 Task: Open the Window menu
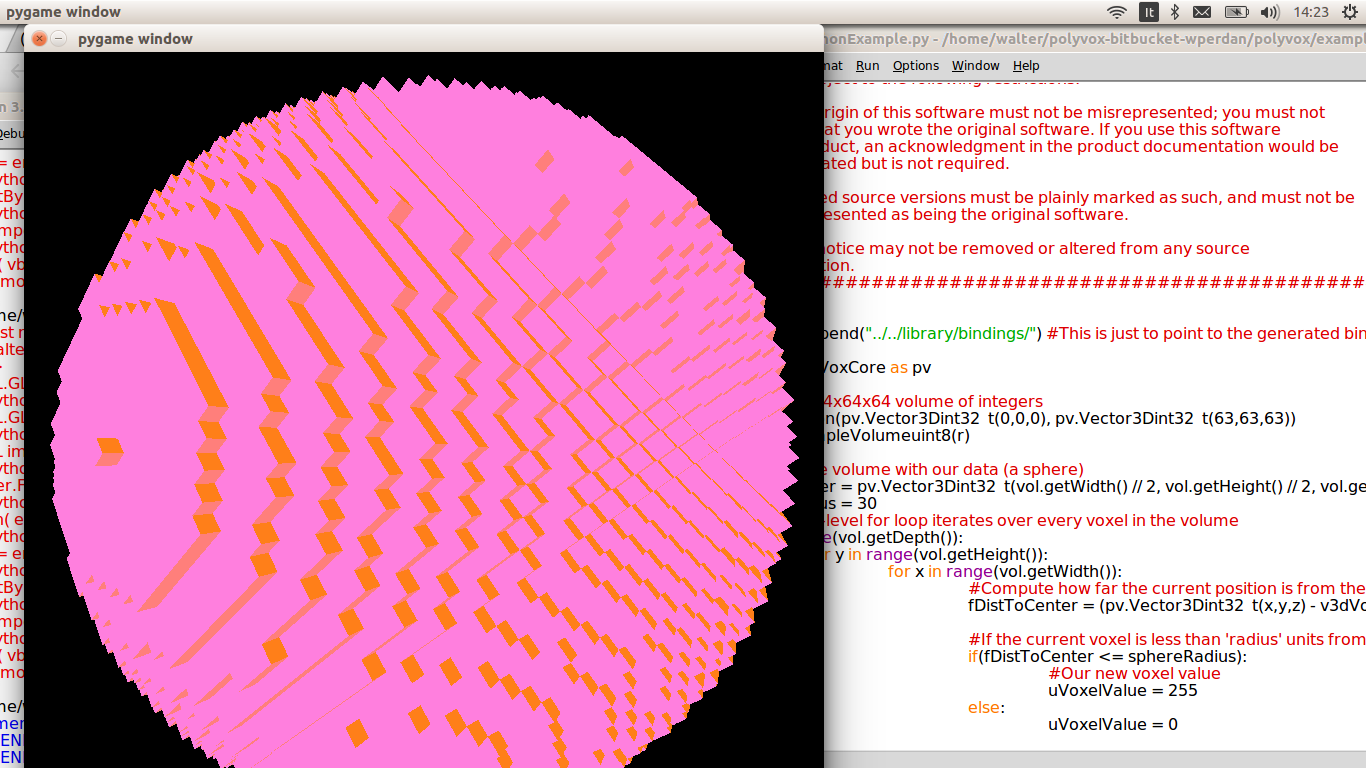click(975, 65)
